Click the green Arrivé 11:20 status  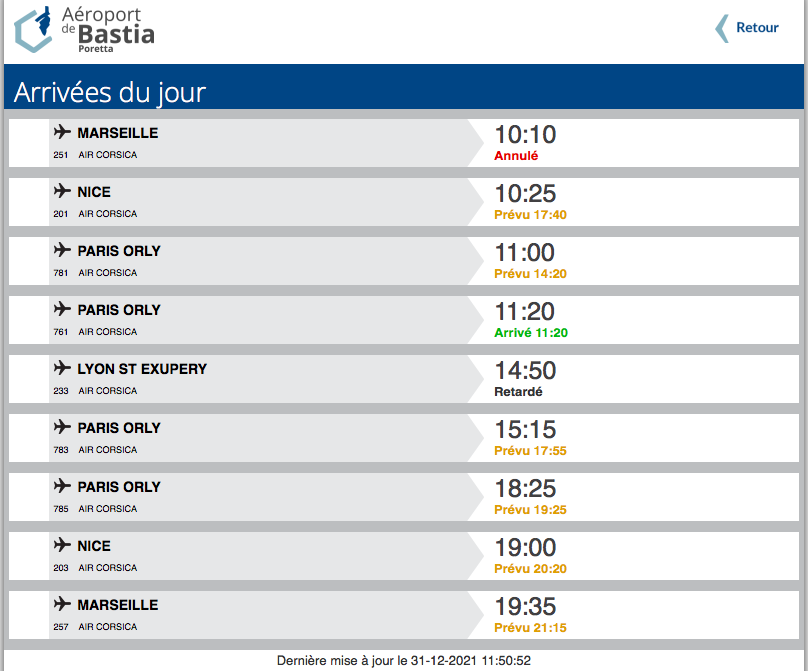531,333
